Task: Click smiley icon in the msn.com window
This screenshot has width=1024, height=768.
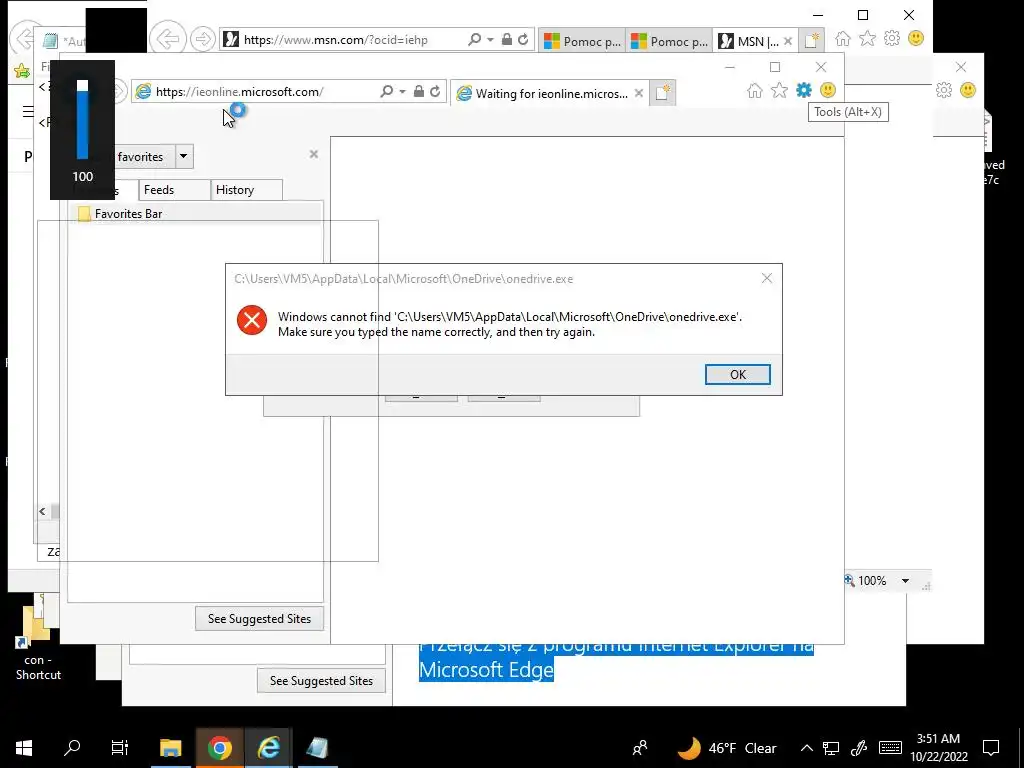Action: [x=916, y=39]
